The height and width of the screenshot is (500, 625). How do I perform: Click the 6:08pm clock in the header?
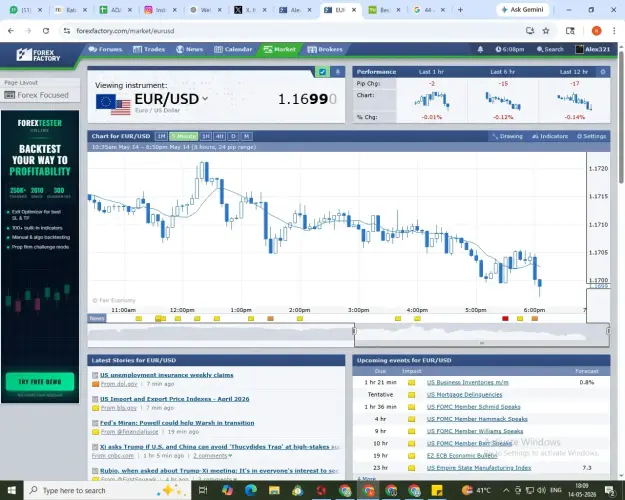click(510, 49)
